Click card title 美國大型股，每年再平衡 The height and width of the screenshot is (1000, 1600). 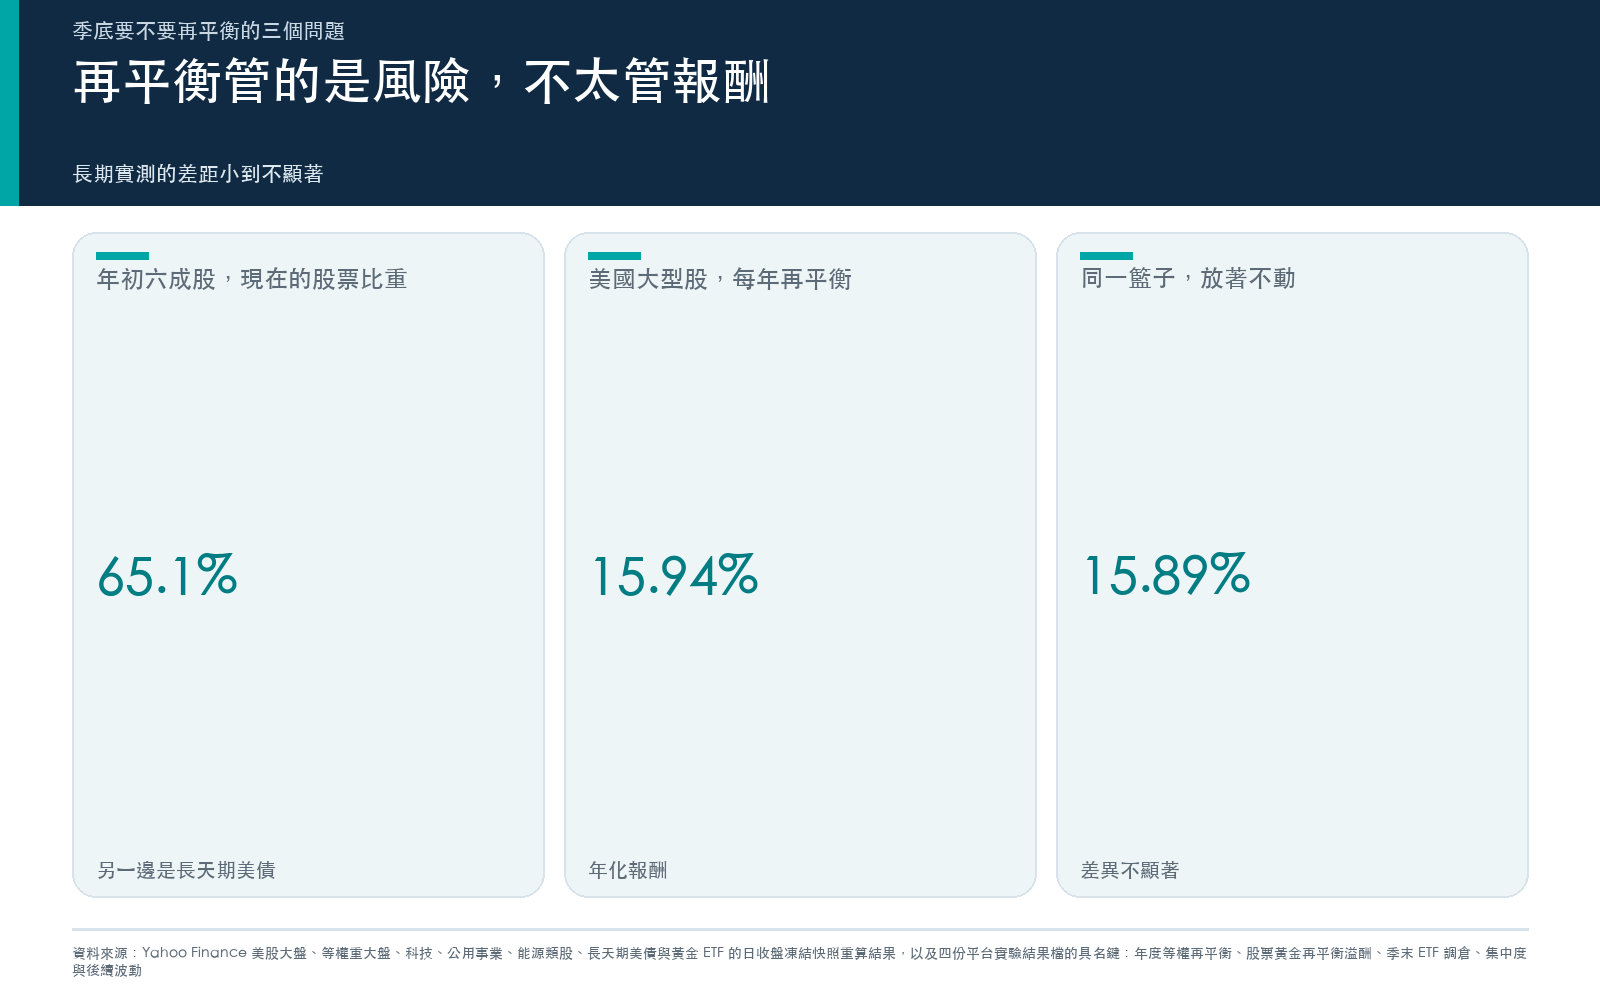click(720, 279)
